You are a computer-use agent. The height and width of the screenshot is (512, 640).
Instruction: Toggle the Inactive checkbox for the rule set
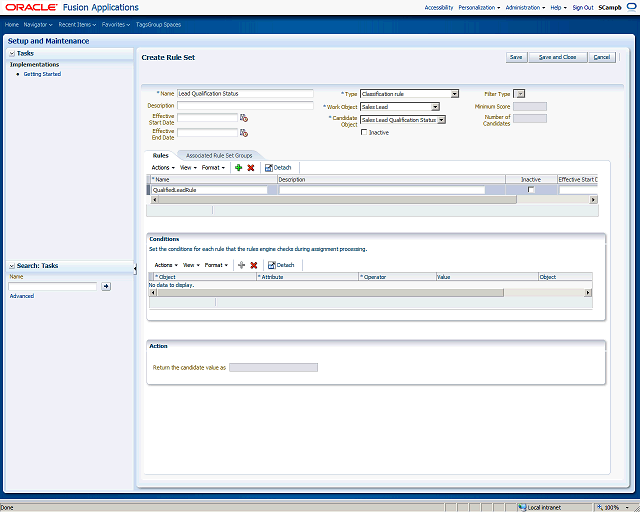pos(364,132)
